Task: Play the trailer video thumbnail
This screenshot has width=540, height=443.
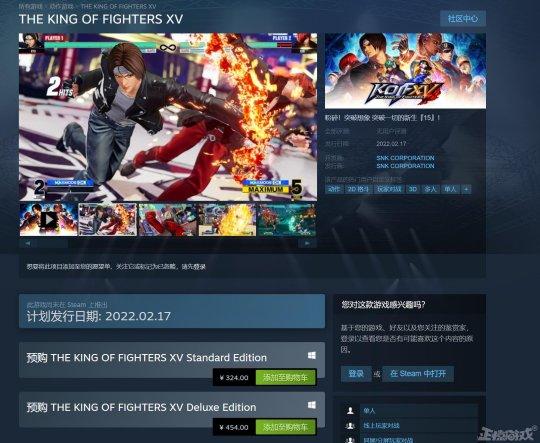Action: click(49, 219)
